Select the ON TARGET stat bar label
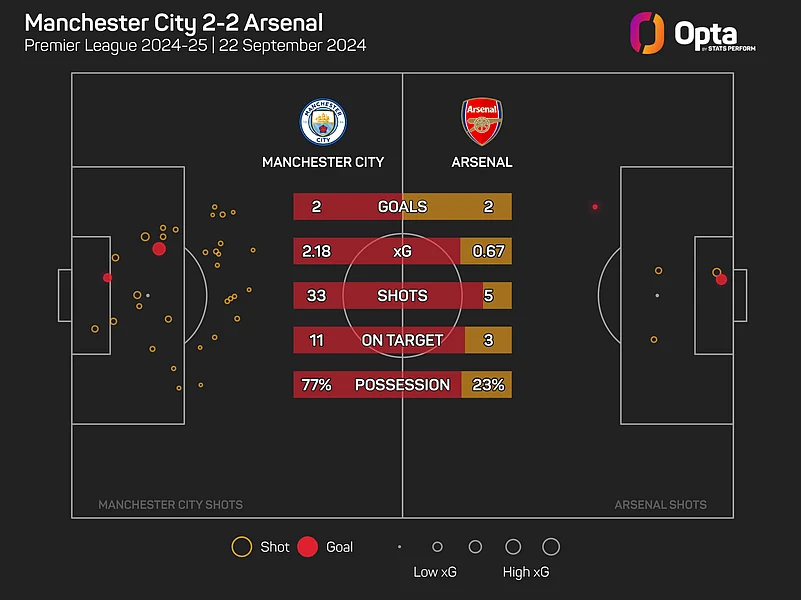The image size is (801, 600). tap(402, 340)
